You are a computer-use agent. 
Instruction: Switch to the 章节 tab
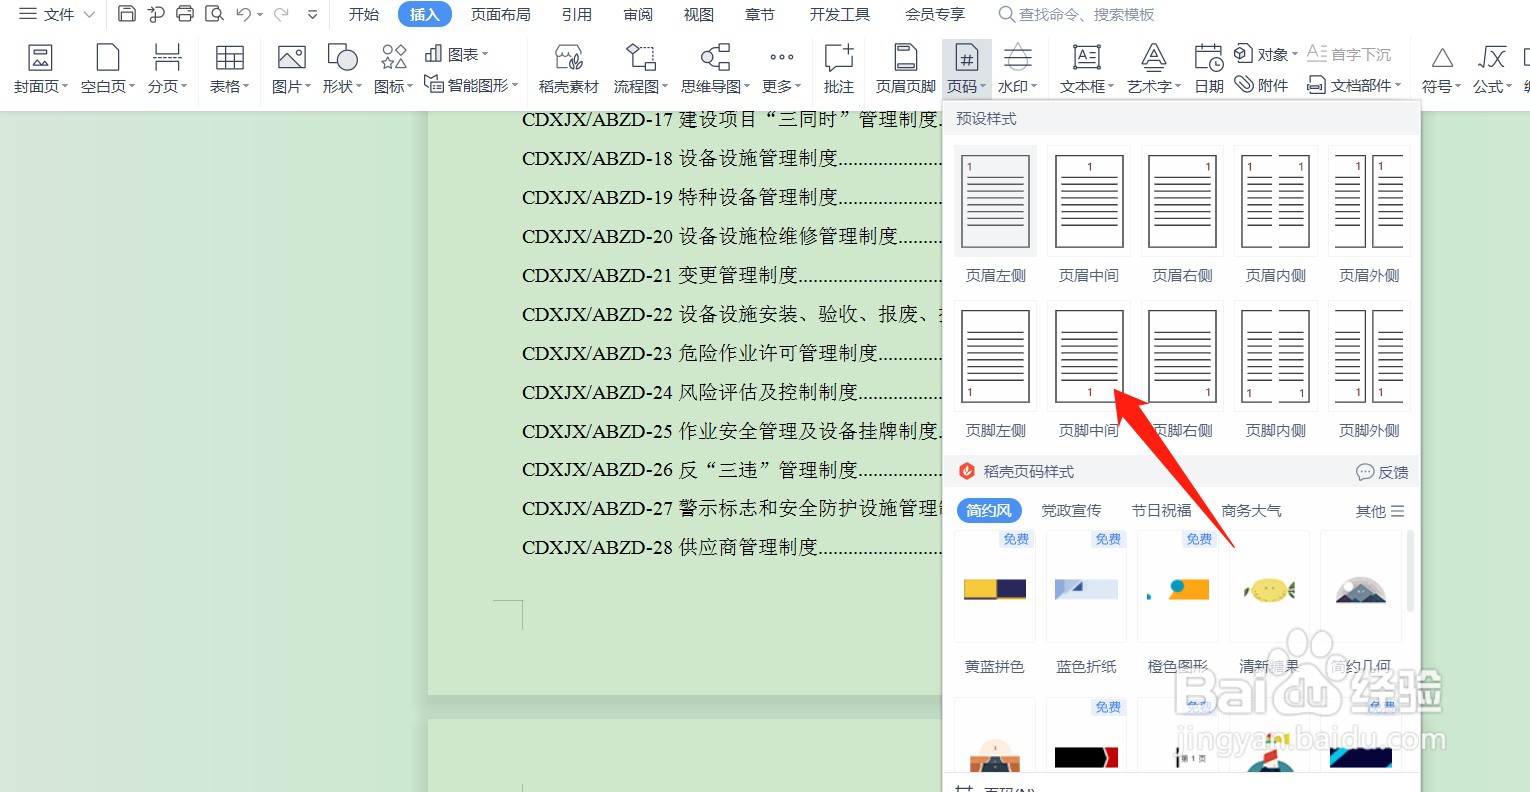coord(760,14)
